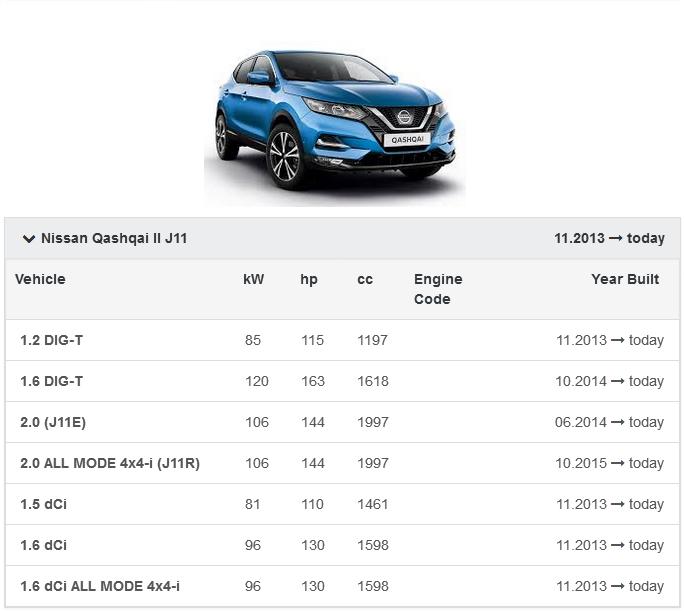Click the blue Nissan Qashqai car image
This screenshot has height=611, width=684.
(335, 120)
